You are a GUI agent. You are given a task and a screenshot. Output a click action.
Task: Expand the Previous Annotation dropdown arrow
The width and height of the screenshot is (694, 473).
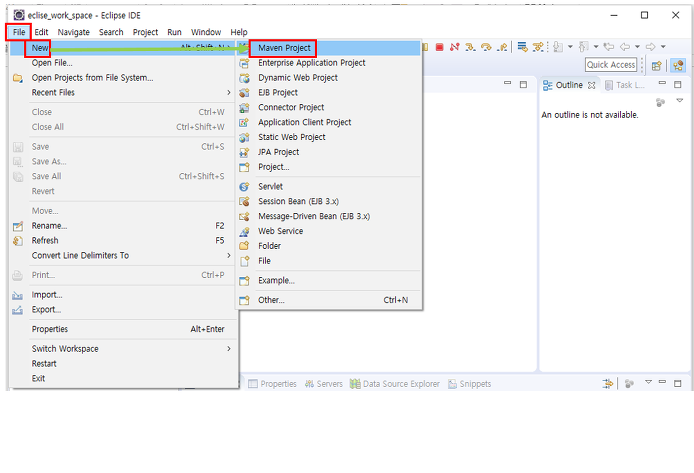click(596, 46)
